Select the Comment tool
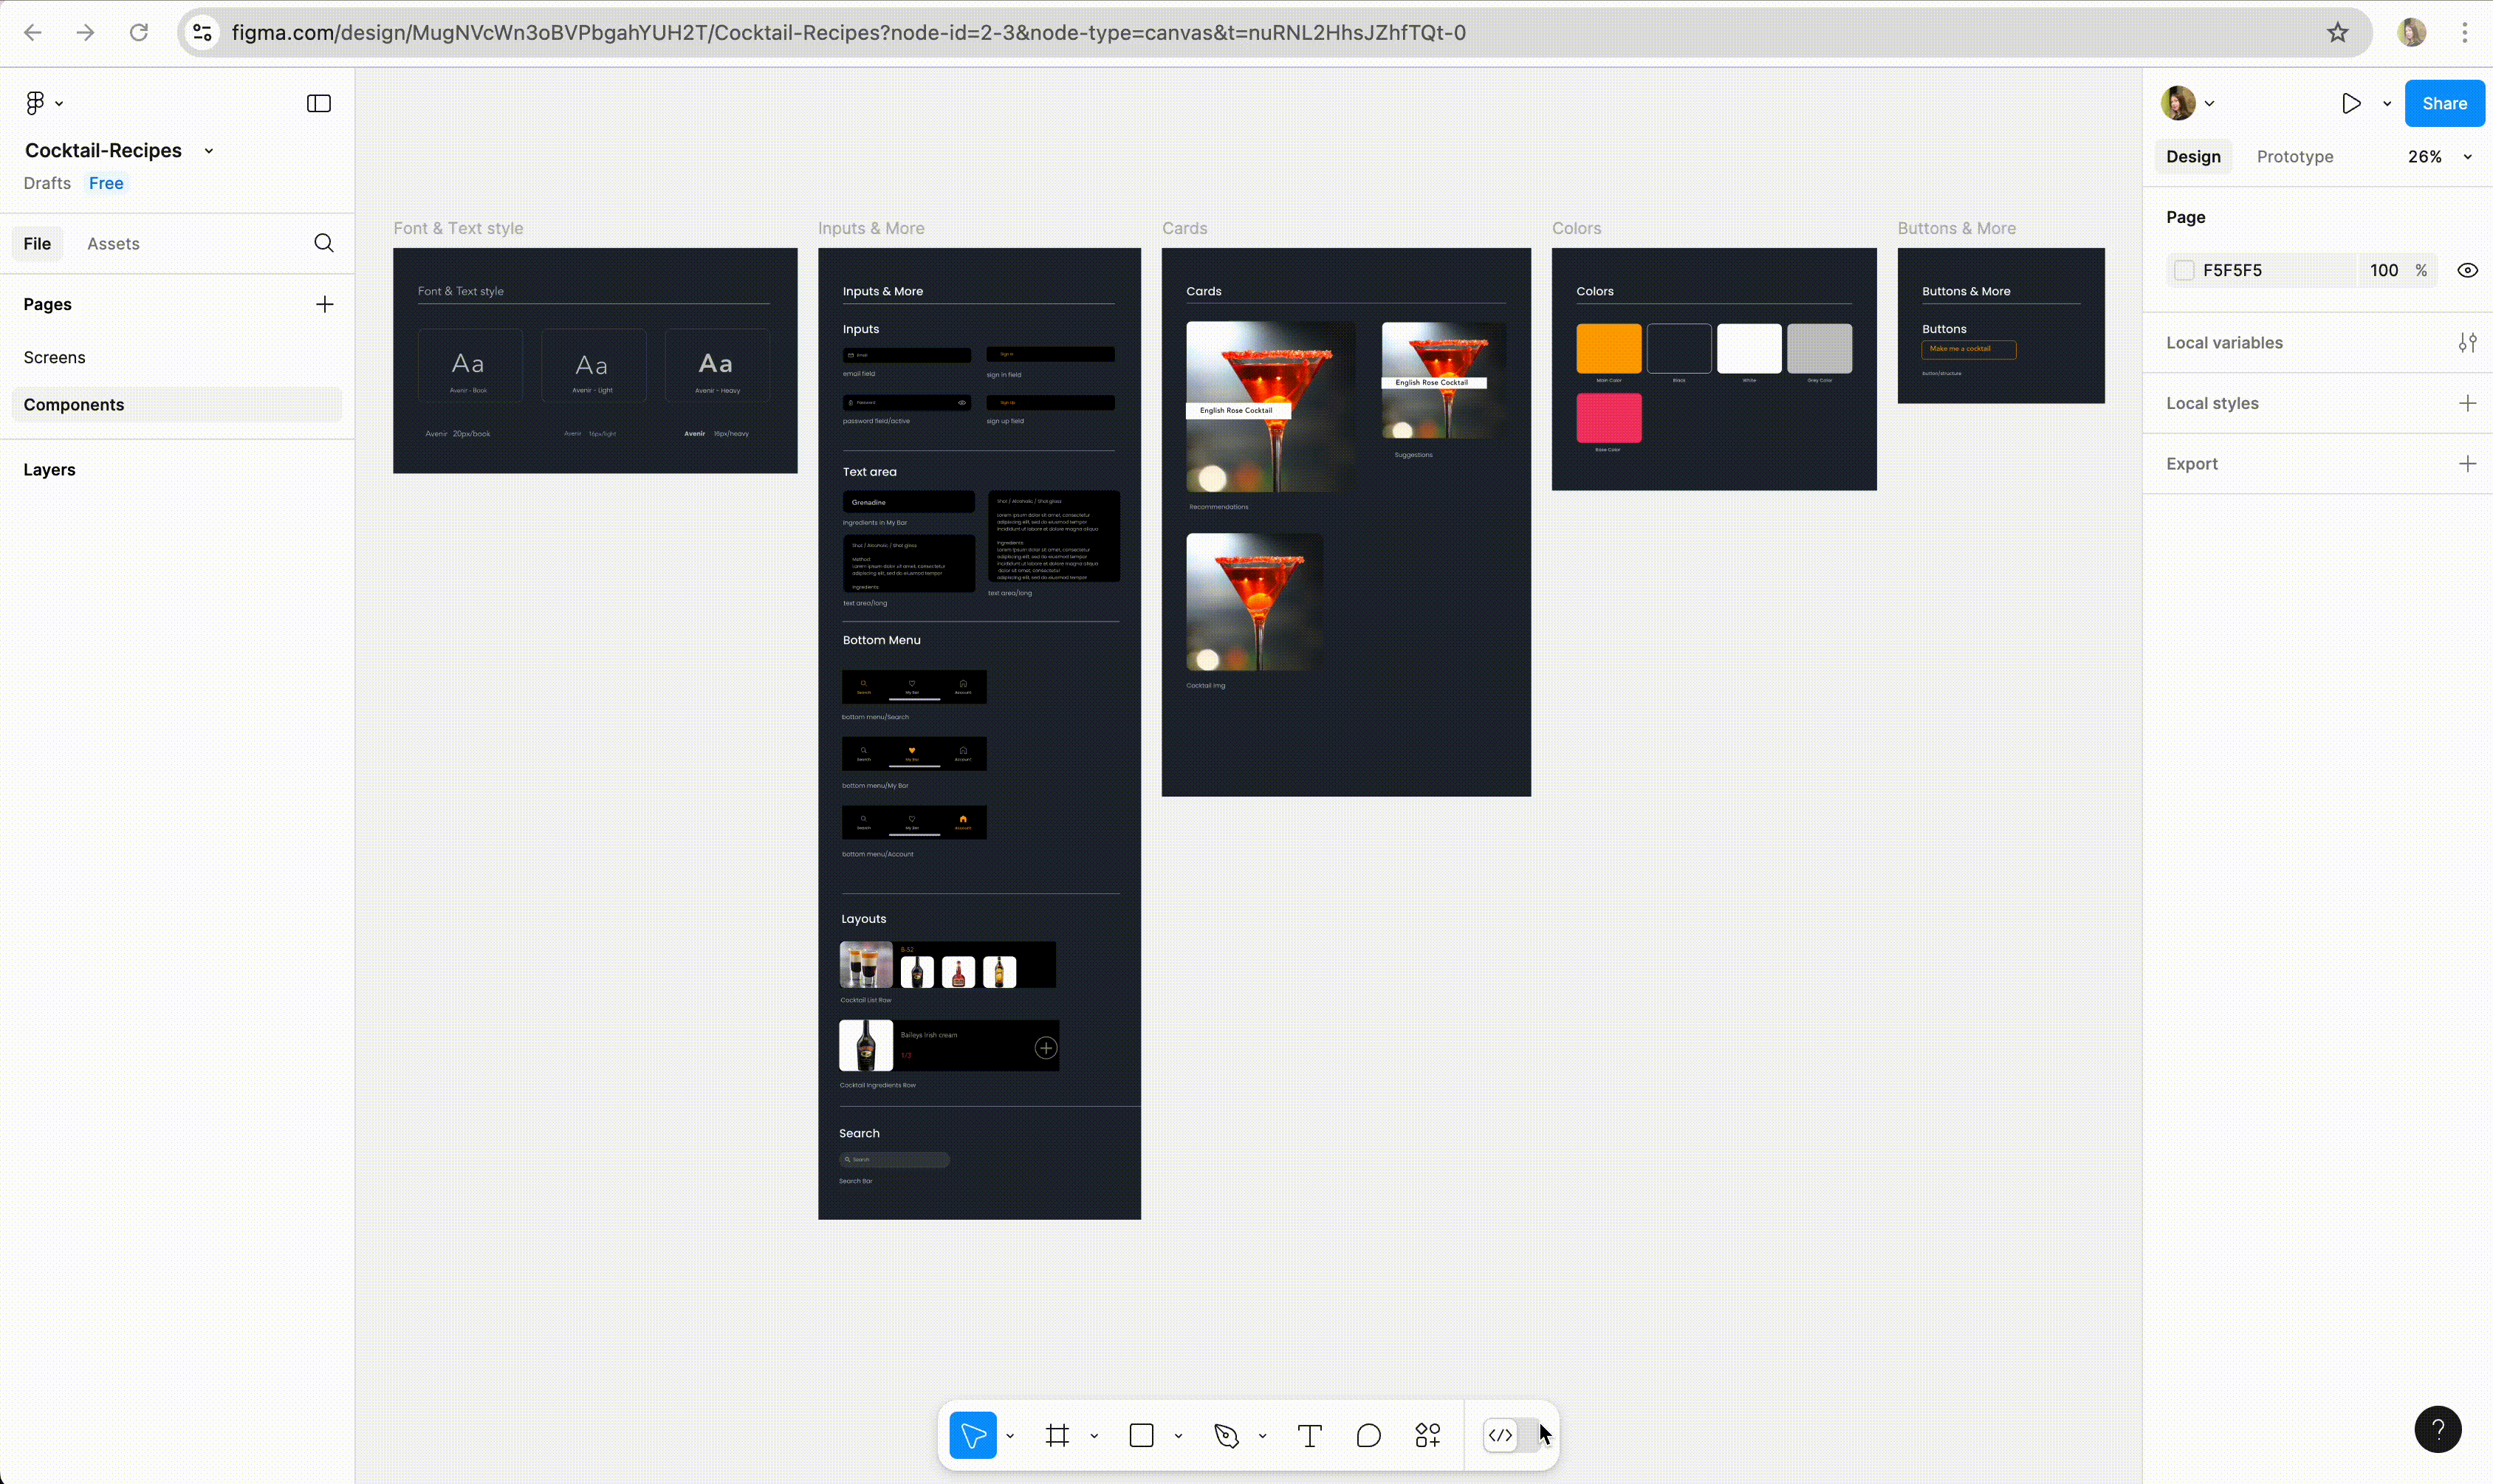Viewport: 2493px width, 1484px height. point(1368,1436)
